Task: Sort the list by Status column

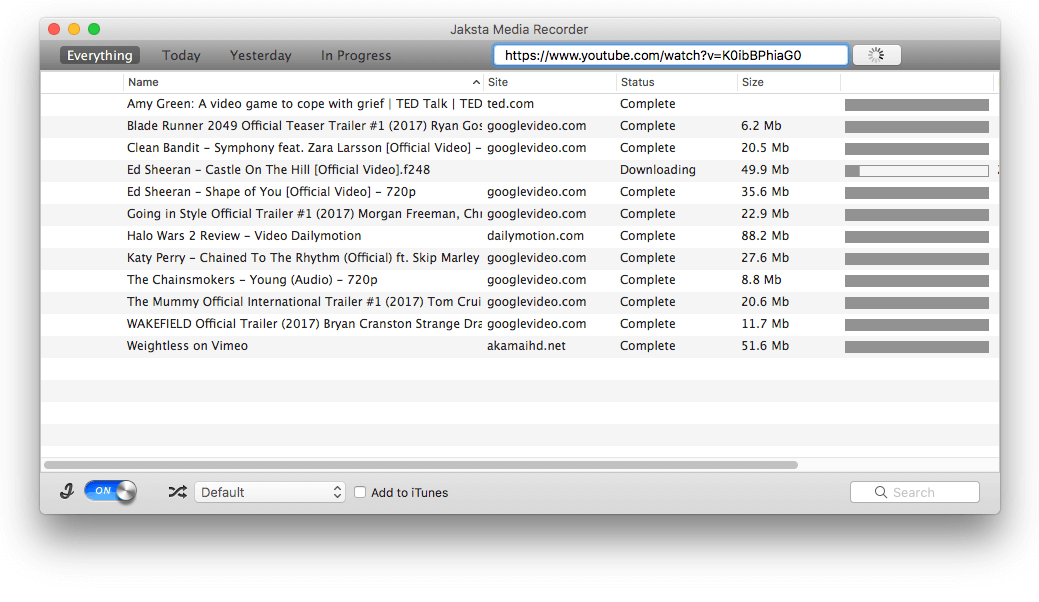Action: [x=637, y=82]
